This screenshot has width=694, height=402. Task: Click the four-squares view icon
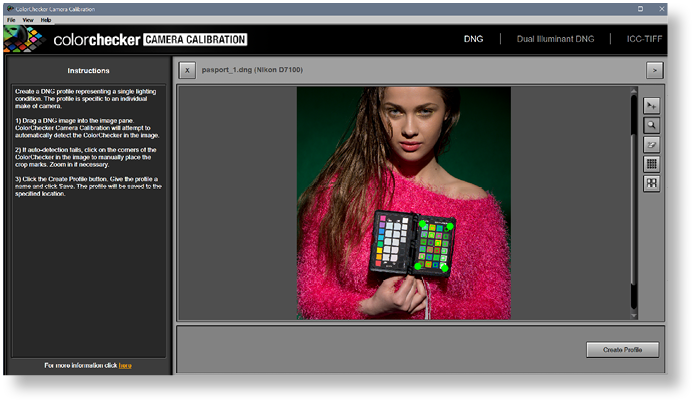coord(651,183)
